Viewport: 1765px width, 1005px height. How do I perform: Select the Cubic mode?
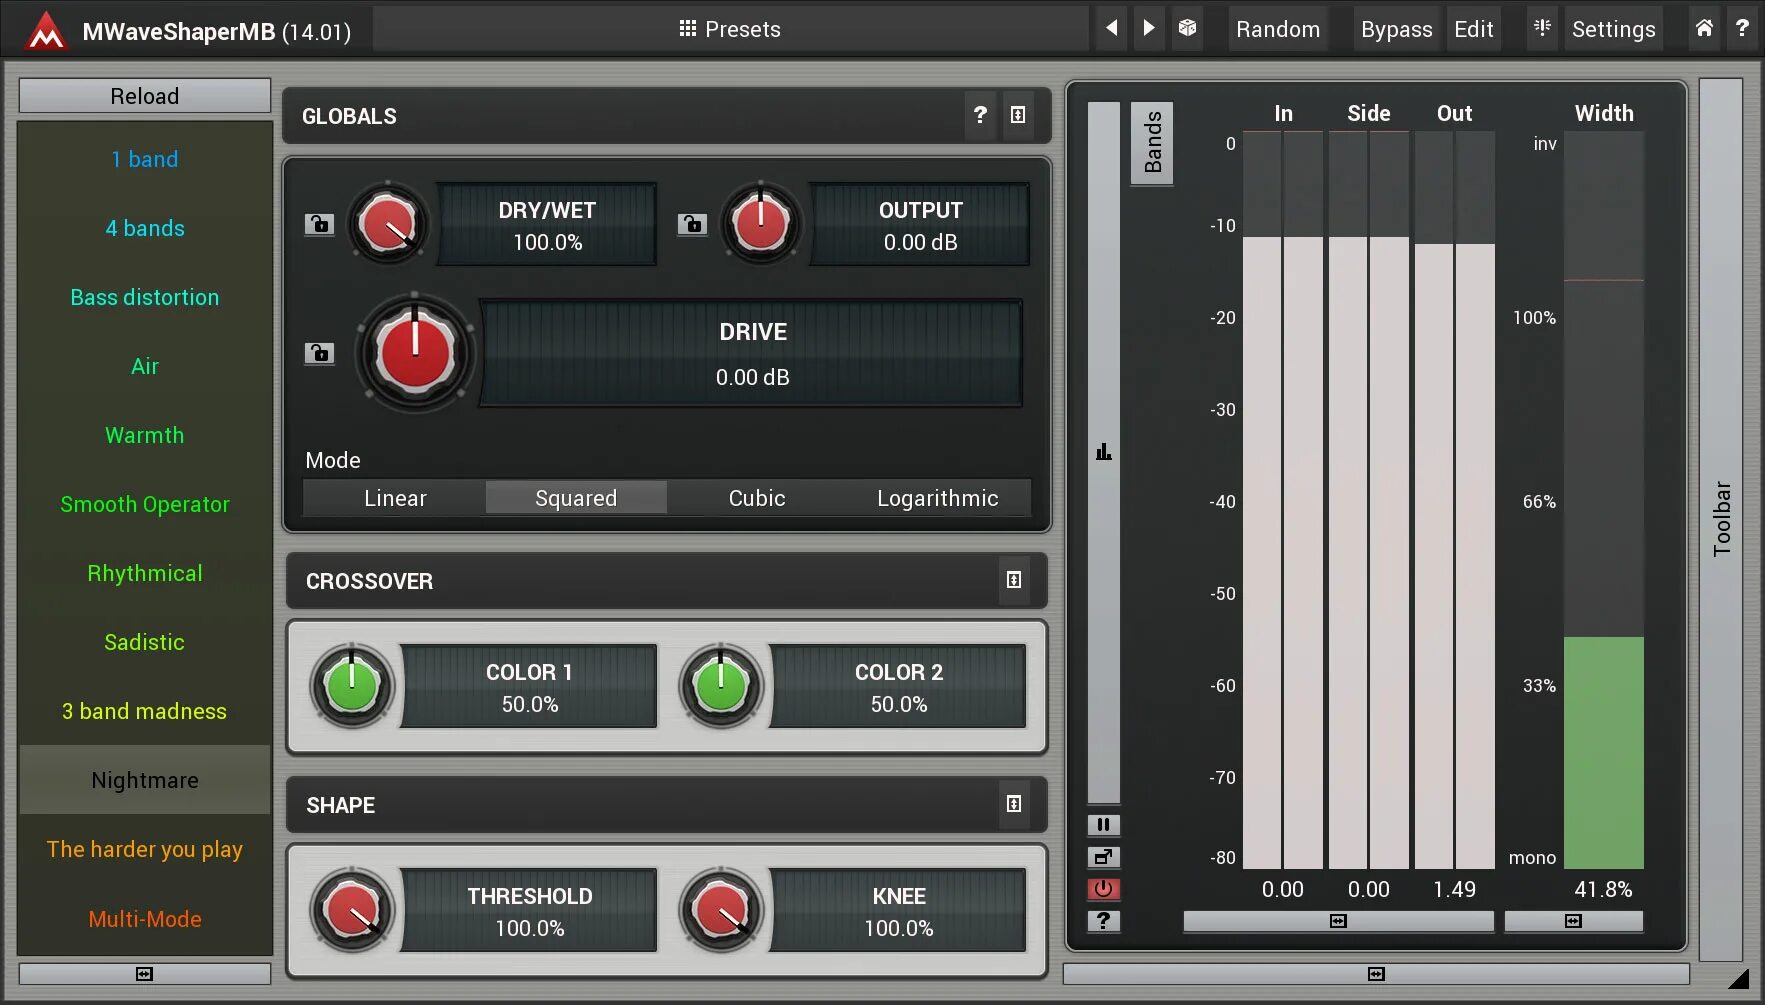click(757, 498)
